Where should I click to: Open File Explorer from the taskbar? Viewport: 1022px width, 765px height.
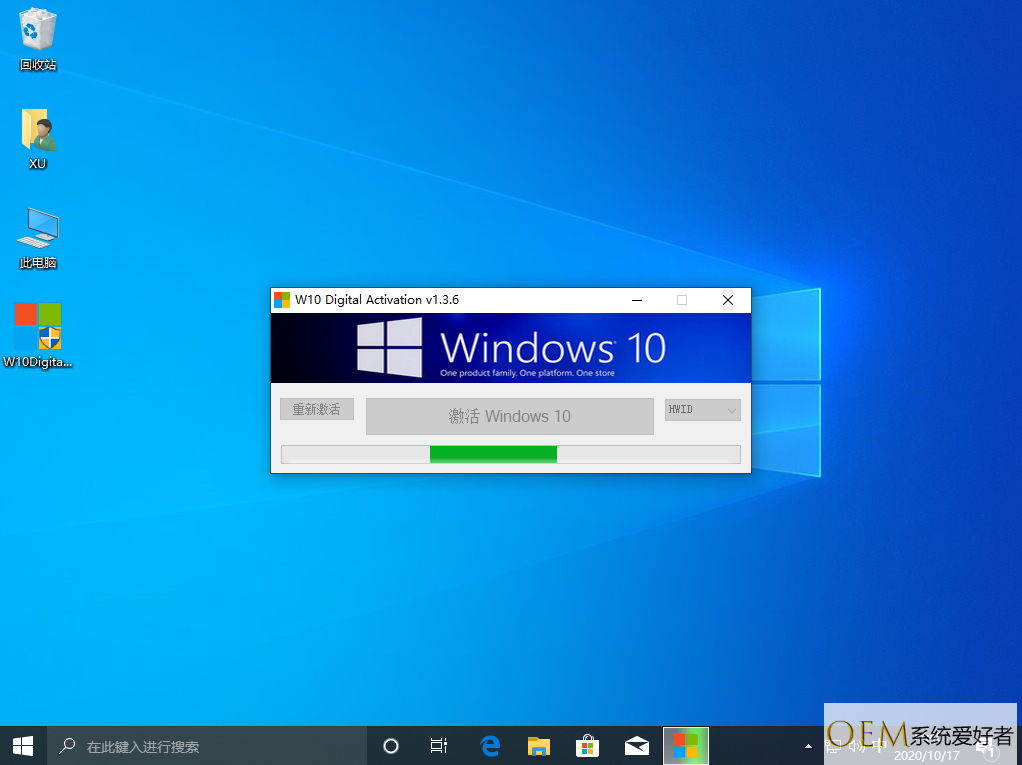click(x=539, y=746)
